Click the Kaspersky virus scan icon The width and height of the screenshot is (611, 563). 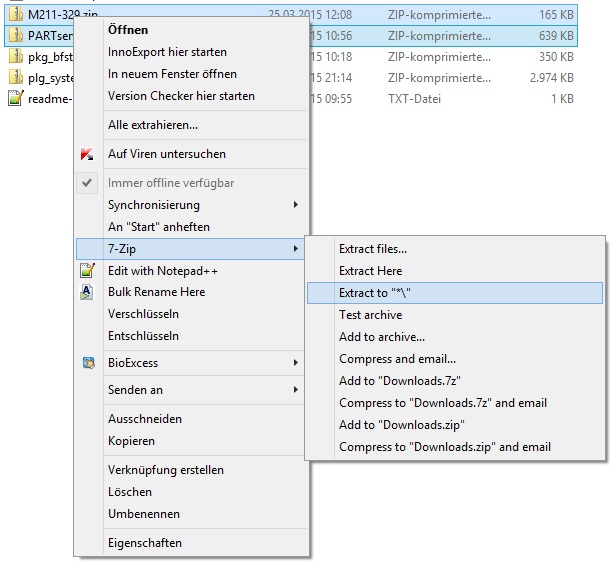[88, 155]
